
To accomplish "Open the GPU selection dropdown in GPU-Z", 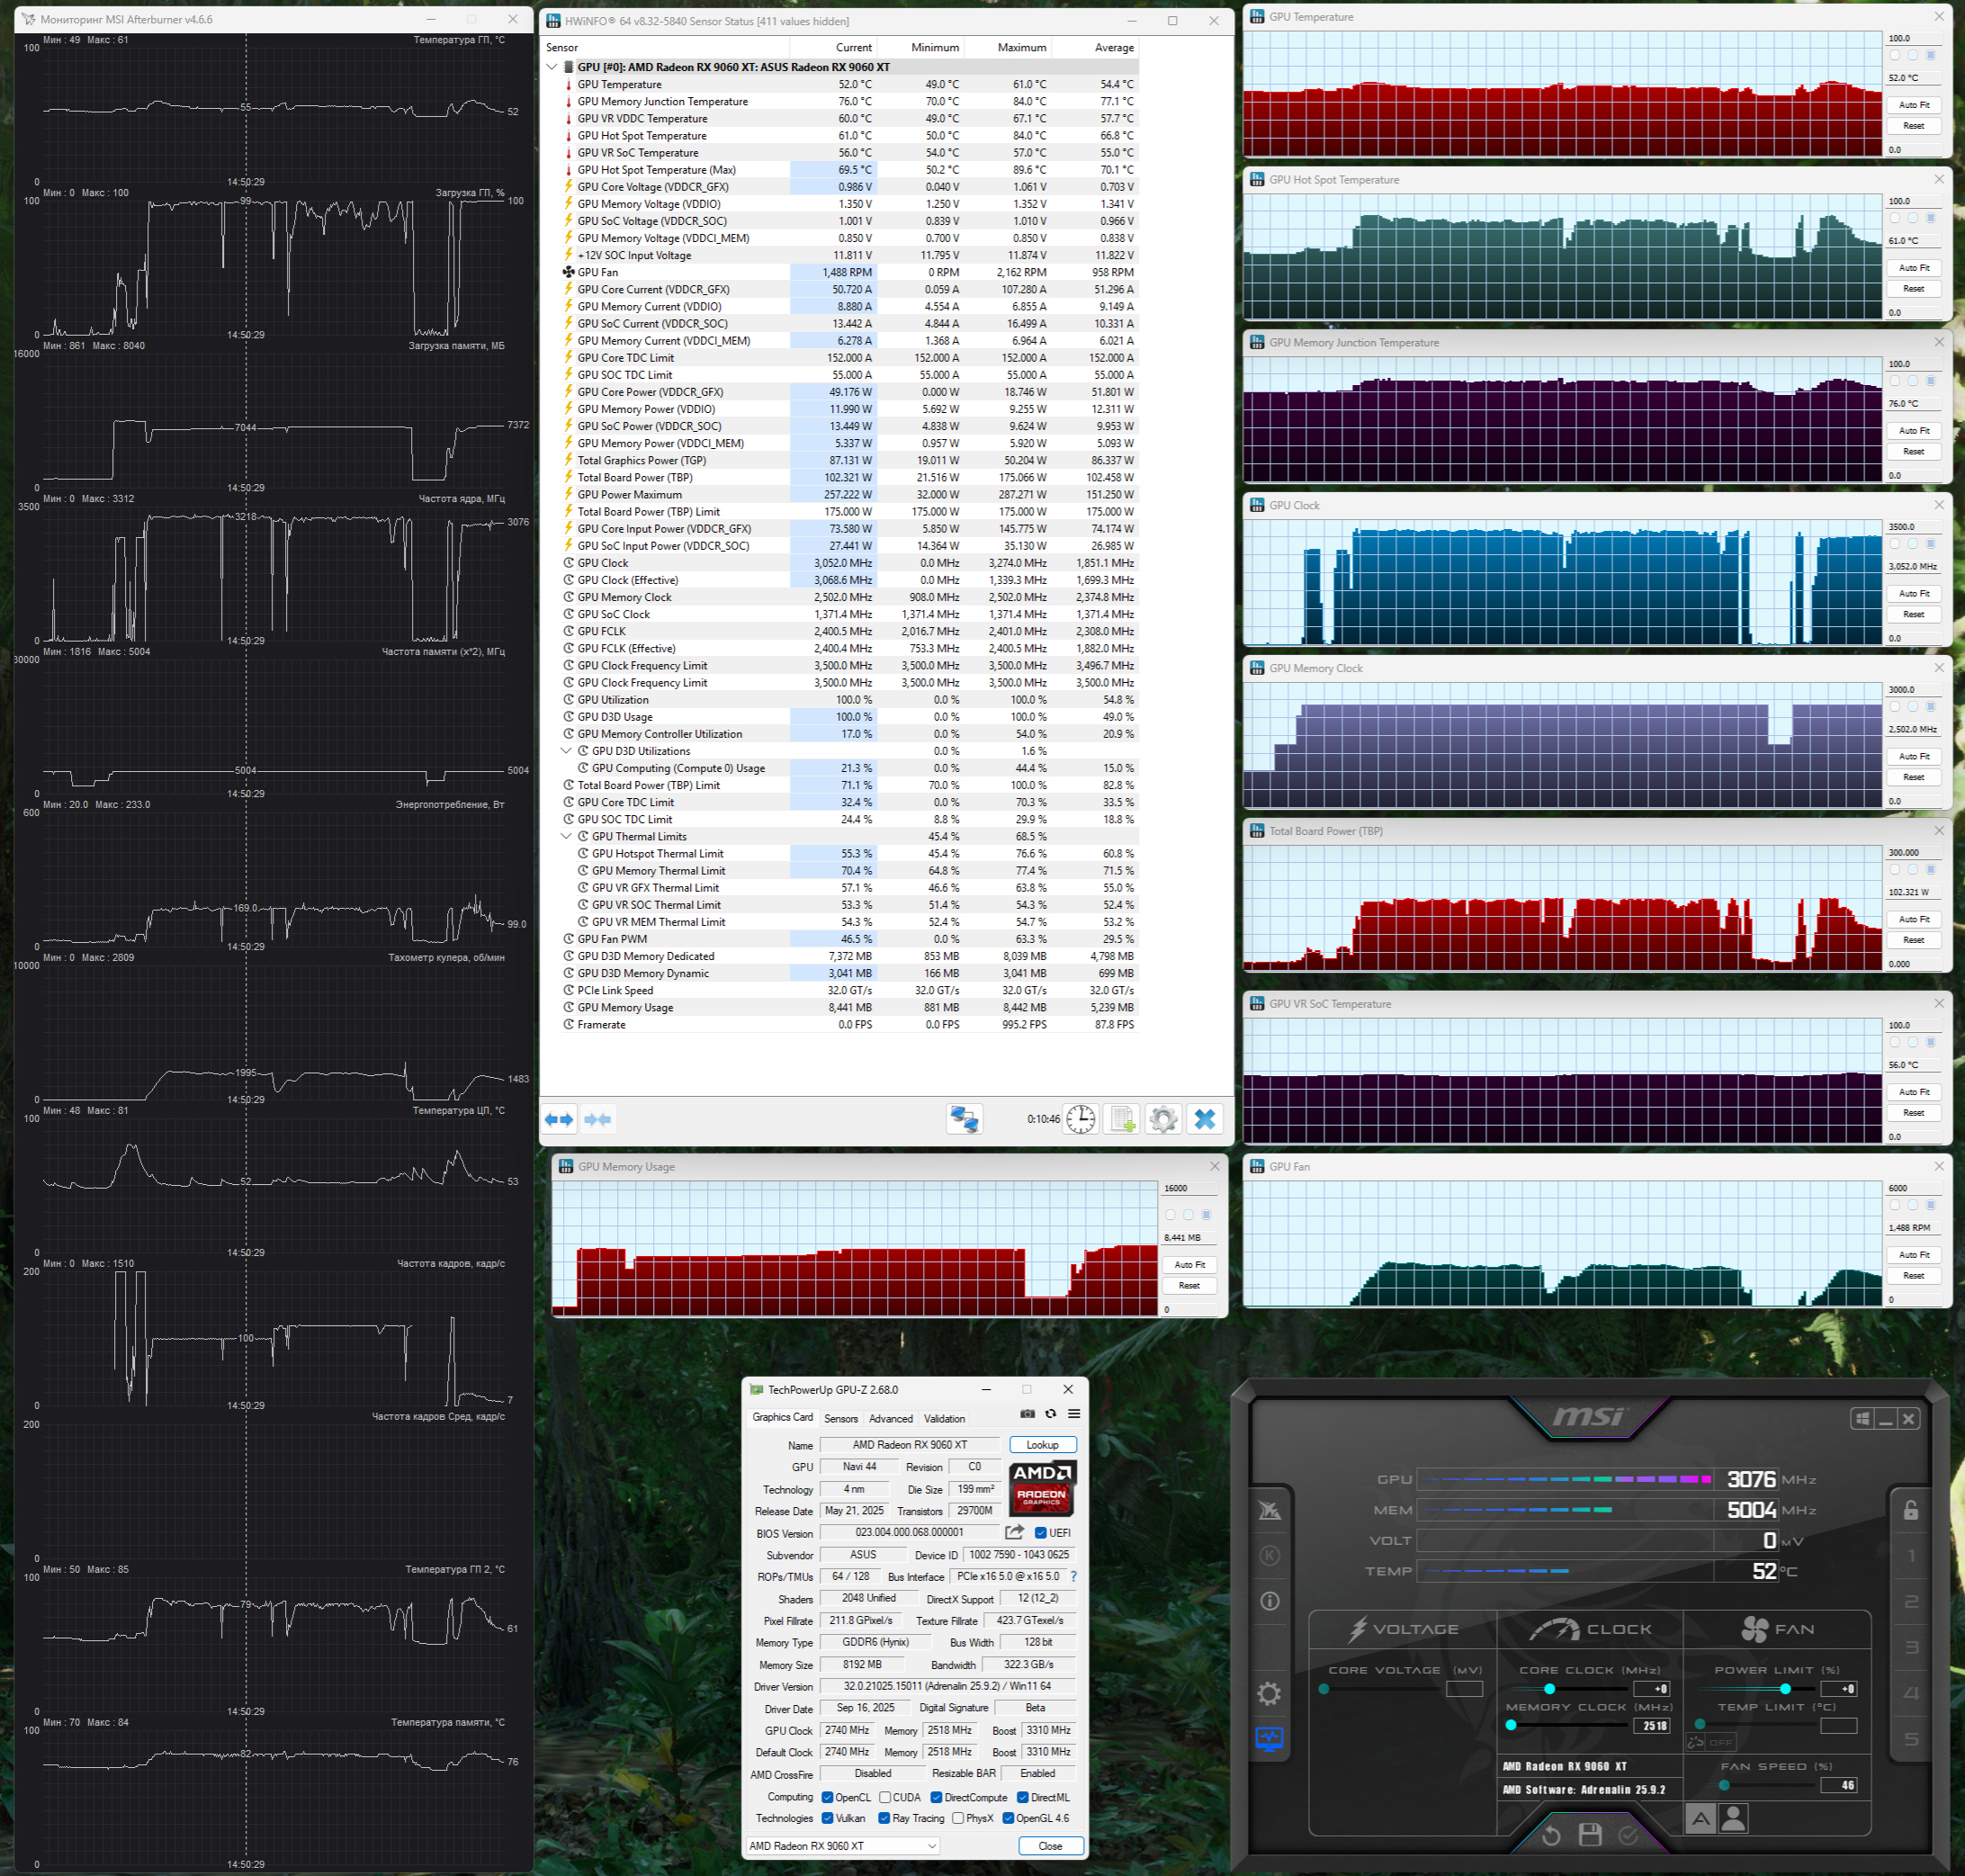I will [x=844, y=1846].
